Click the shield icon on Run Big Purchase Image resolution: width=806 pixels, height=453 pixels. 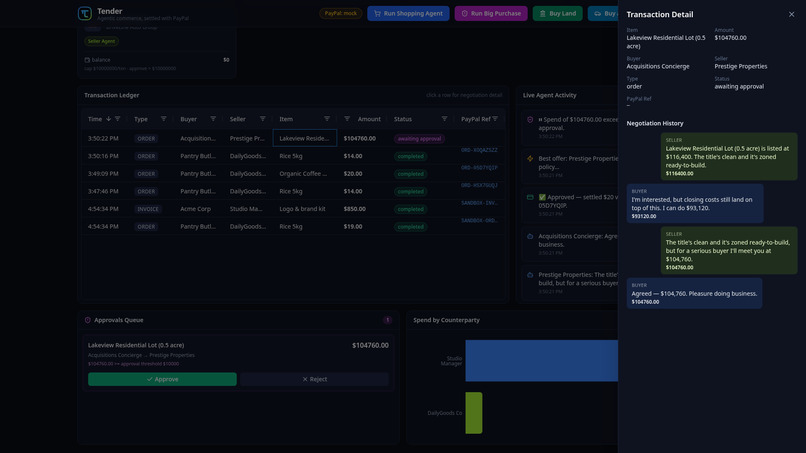click(x=465, y=13)
